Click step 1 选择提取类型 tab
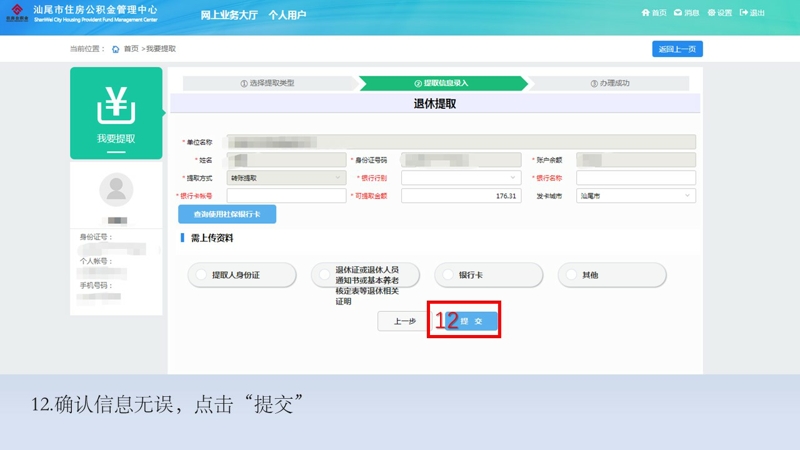 coord(268,83)
